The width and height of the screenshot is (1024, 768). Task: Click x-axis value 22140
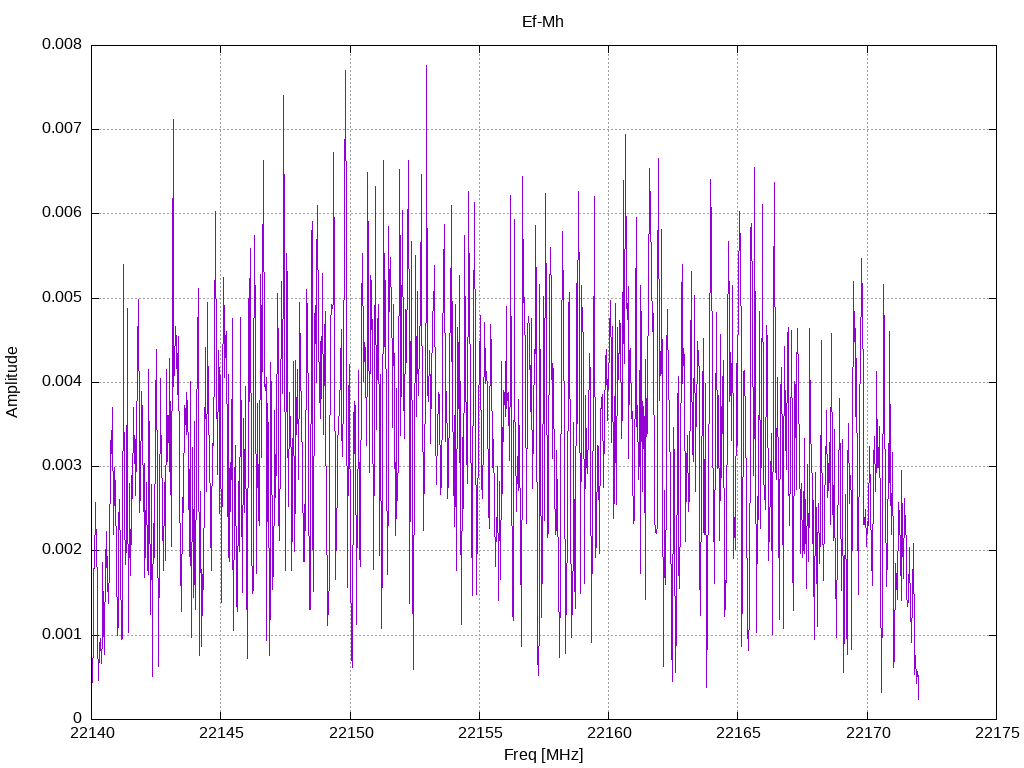92,733
